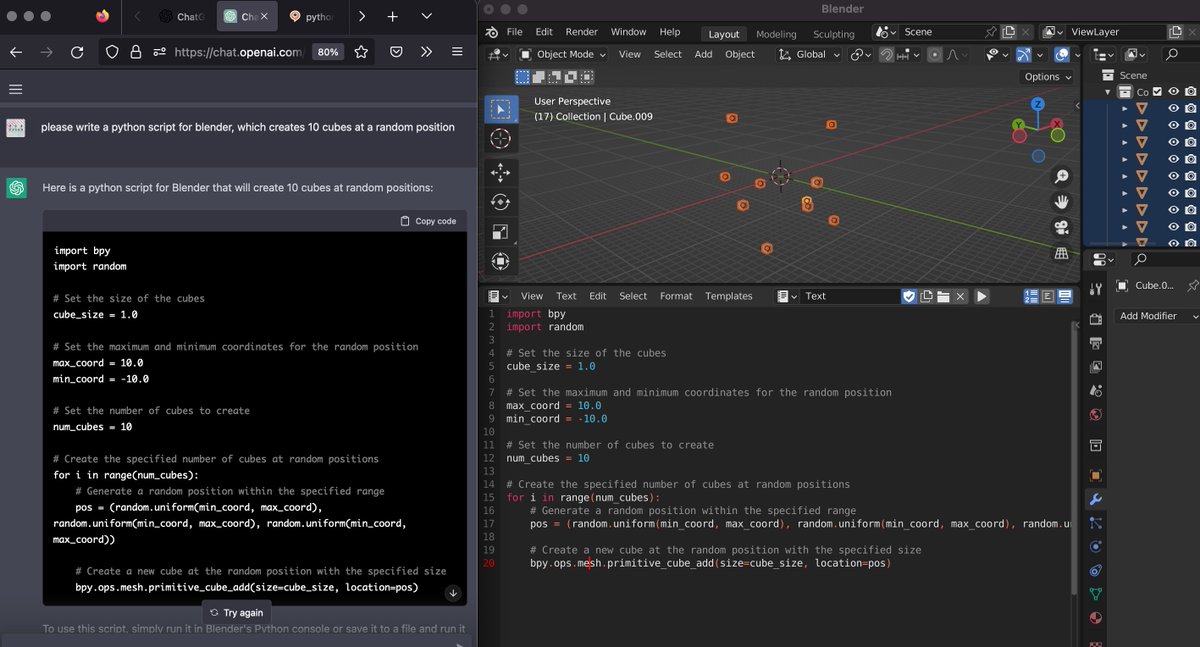The width and height of the screenshot is (1200, 647).
Task: Open the Object Mode dropdown
Action: [x=563, y=54]
